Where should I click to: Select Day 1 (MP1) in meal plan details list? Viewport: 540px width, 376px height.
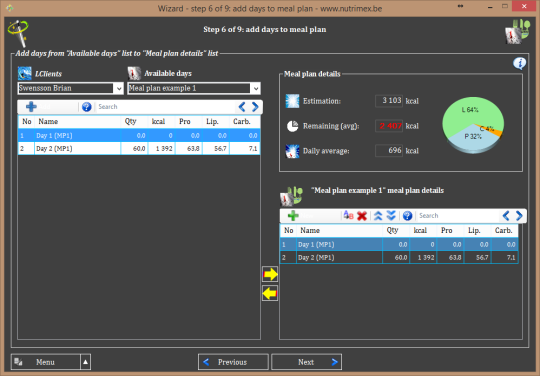coord(399,244)
